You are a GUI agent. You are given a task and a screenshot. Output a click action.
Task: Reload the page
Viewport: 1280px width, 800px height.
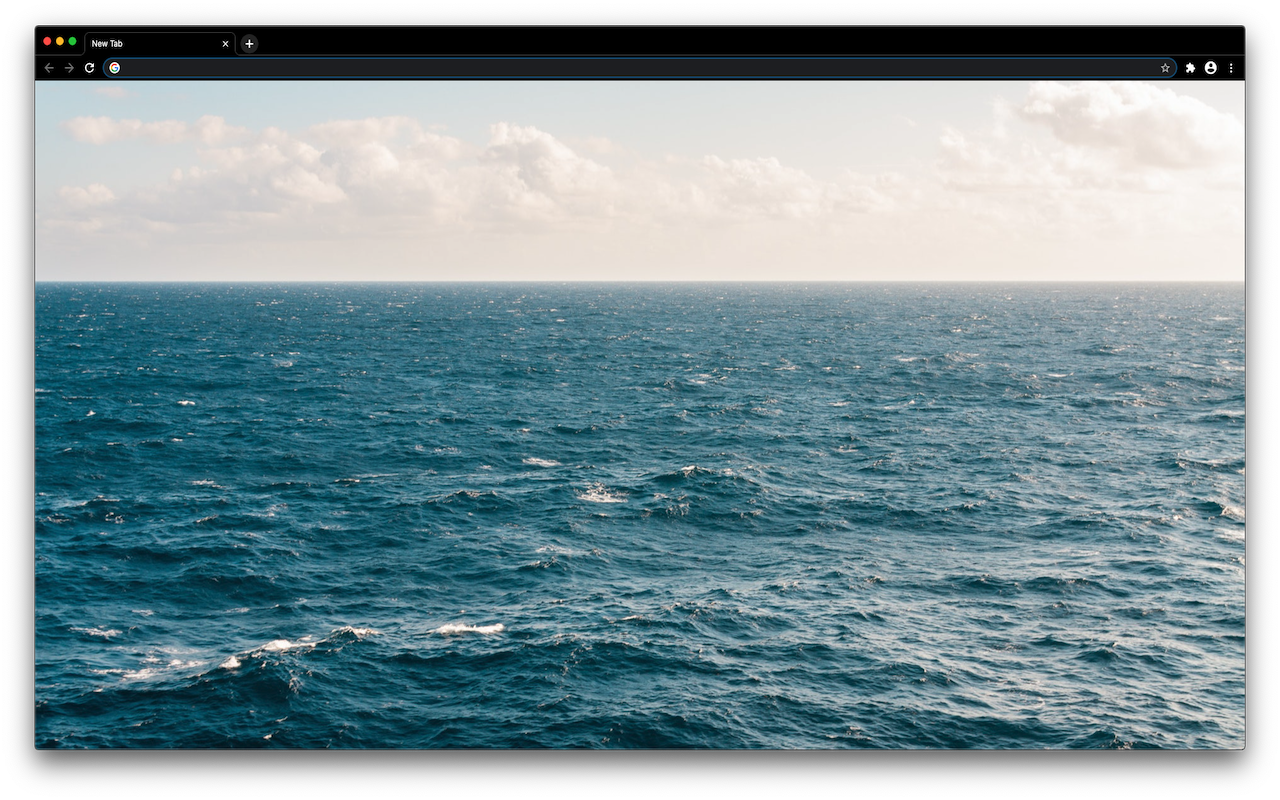(89, 68)
